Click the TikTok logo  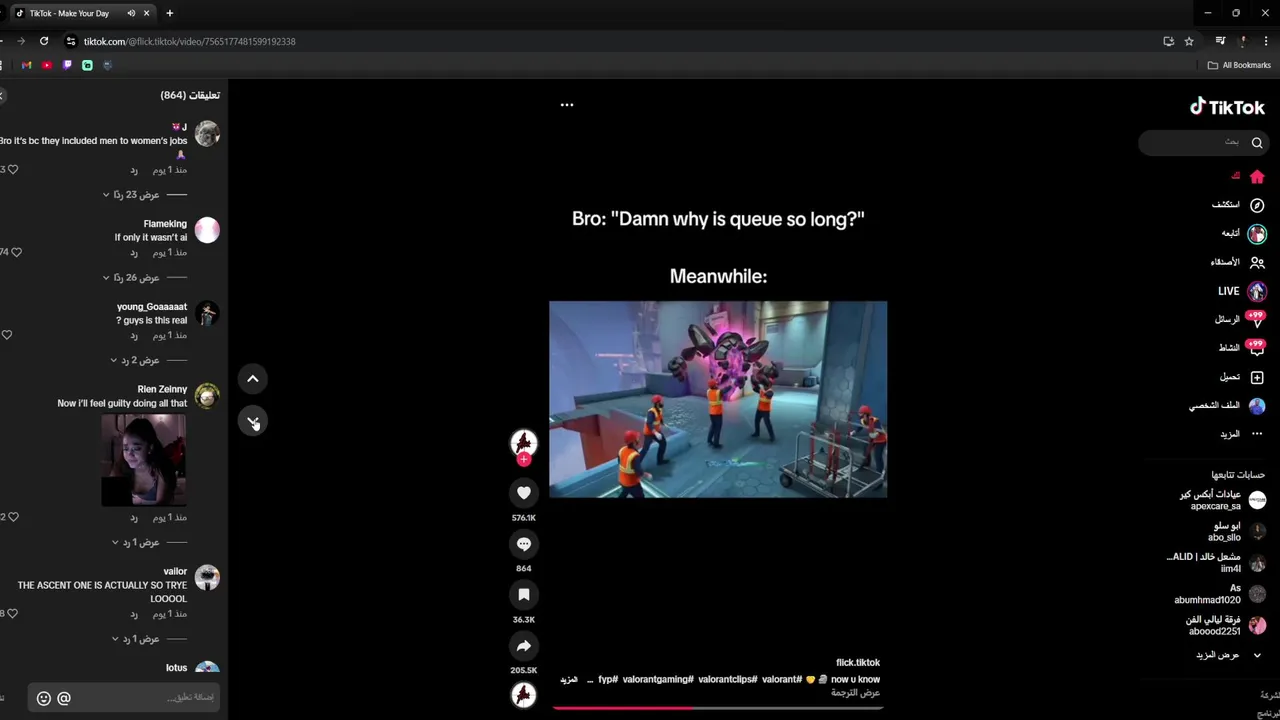point(1227,107)
